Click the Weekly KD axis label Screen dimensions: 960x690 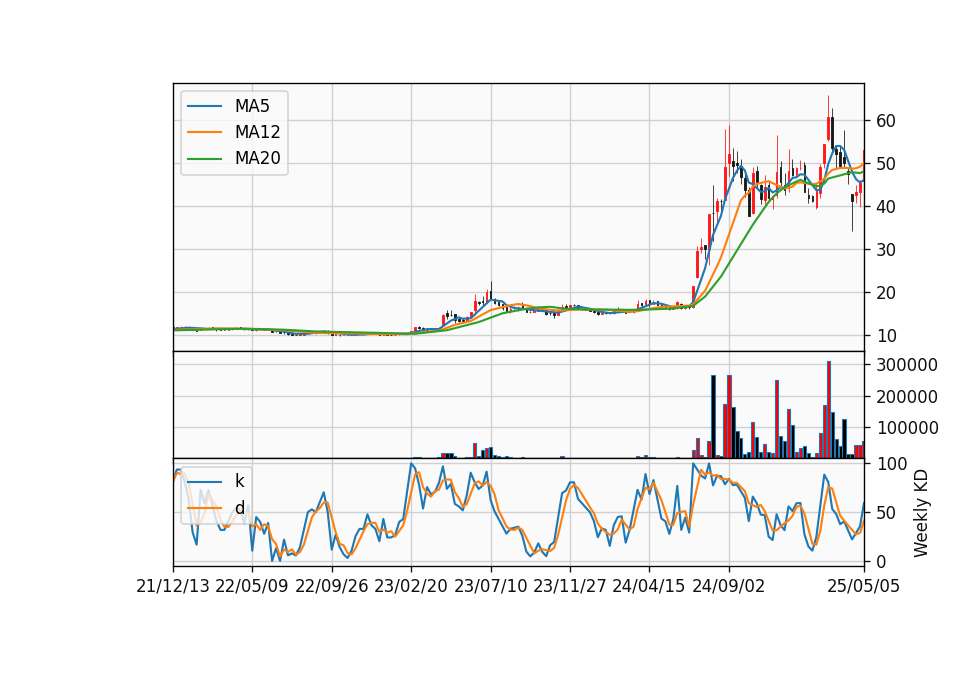[x=921, y=513]
